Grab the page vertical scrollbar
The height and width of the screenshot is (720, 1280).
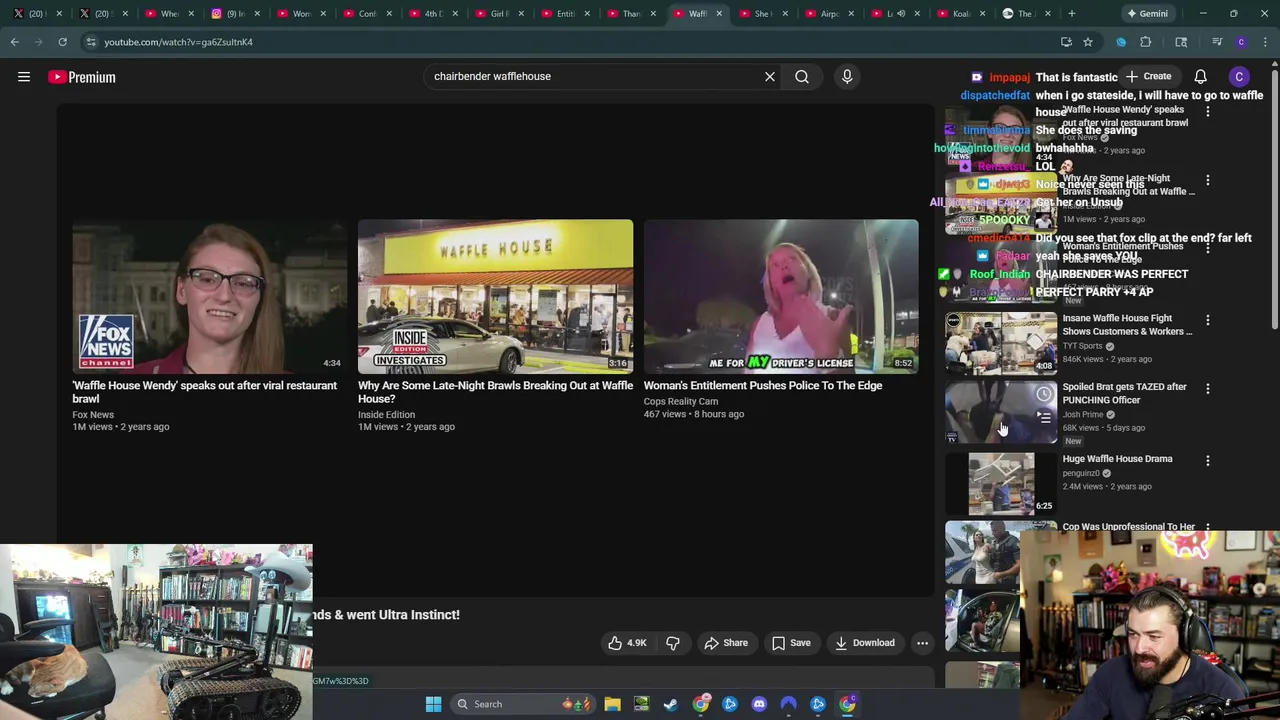click(x=1274, y=200)
